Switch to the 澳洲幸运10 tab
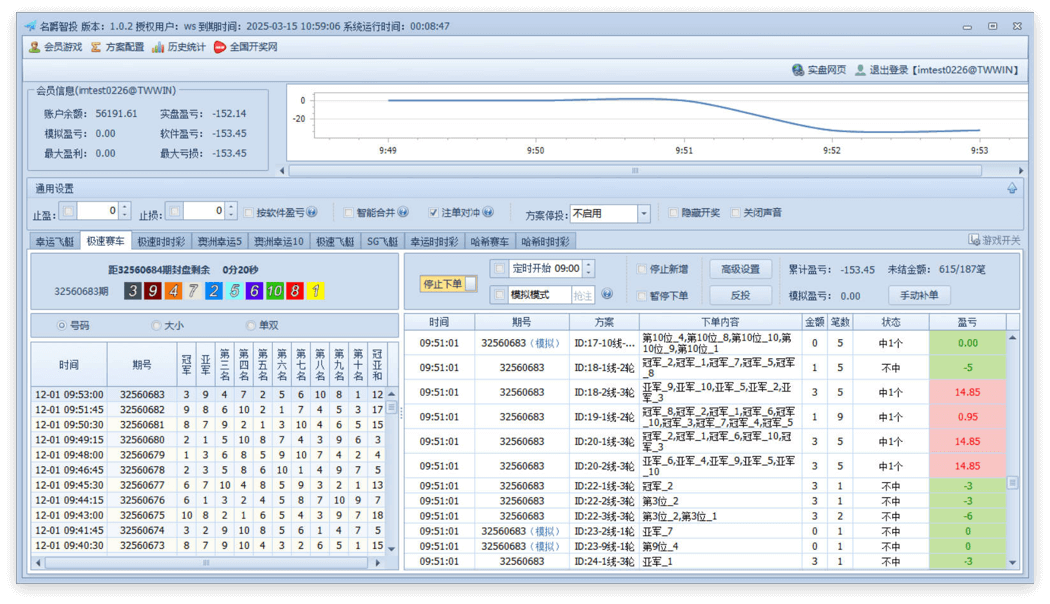This screenshot has height=604, width=1050. tap(279, 241)
